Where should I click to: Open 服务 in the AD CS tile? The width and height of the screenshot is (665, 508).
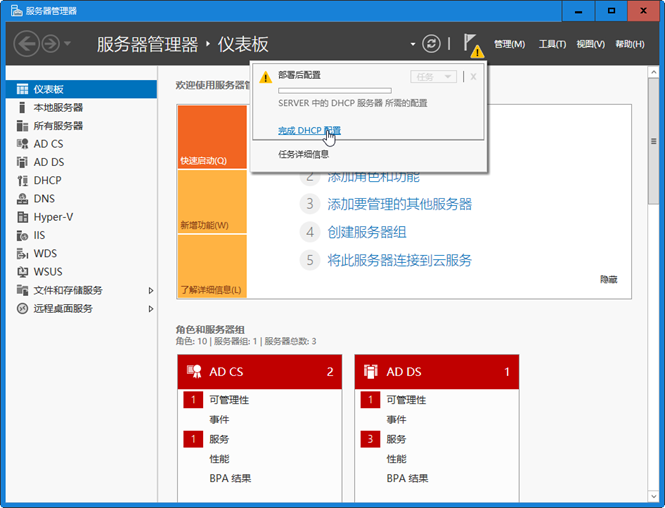click(x=219, y=439)
